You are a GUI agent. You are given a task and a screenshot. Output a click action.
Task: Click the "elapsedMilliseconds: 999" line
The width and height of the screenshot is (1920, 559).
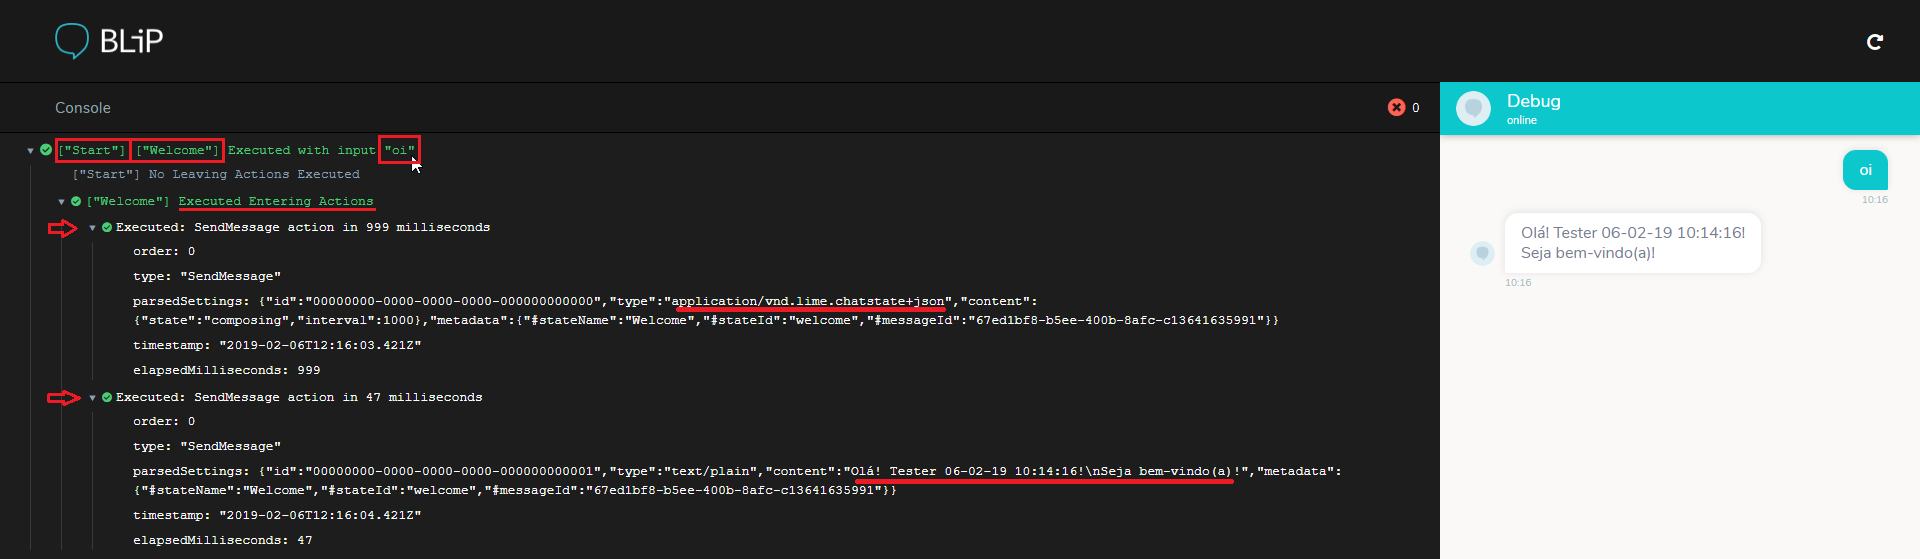click(227, 370)
